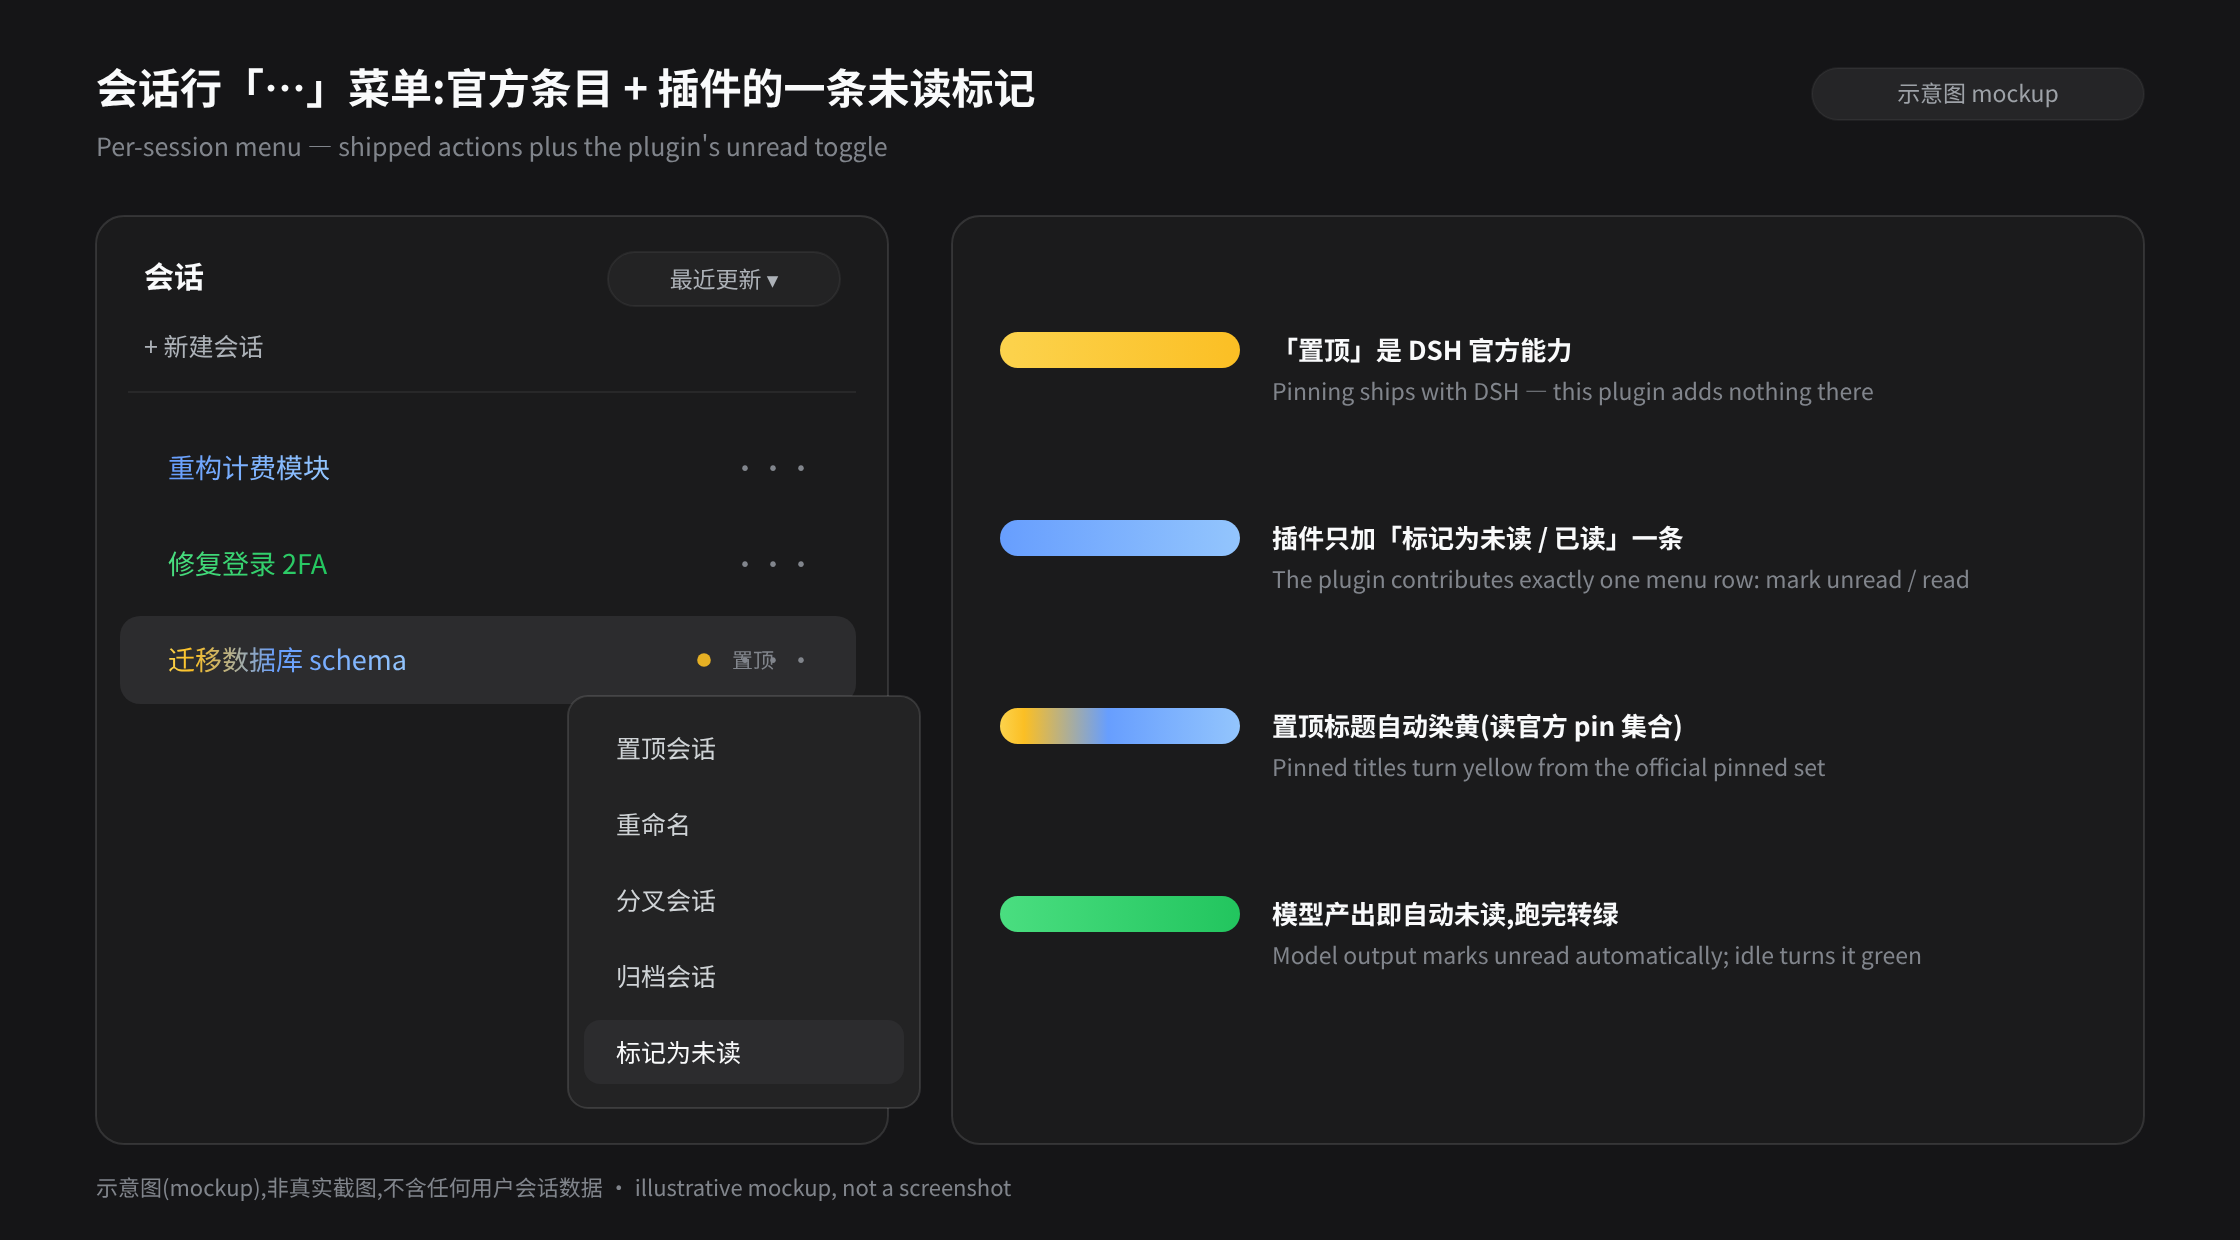Image resolution: width=2240 pixels, height=1240 pixels.
Task: Choose 分叉会话 from the context menu
Action: [744, 900]
